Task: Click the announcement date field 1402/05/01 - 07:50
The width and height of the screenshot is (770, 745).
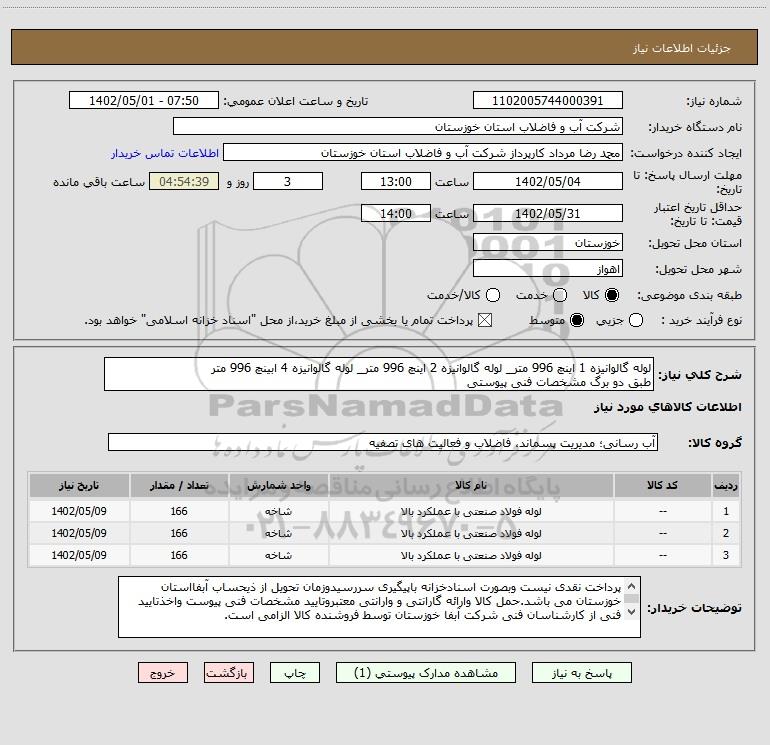Action: (x=144, y=100)
